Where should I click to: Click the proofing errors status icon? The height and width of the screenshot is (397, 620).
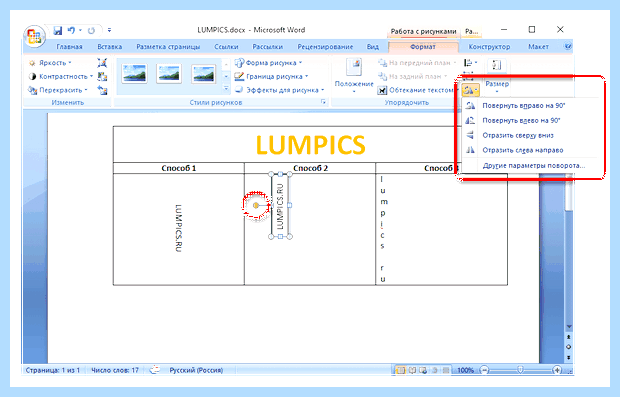coord(155,370)
